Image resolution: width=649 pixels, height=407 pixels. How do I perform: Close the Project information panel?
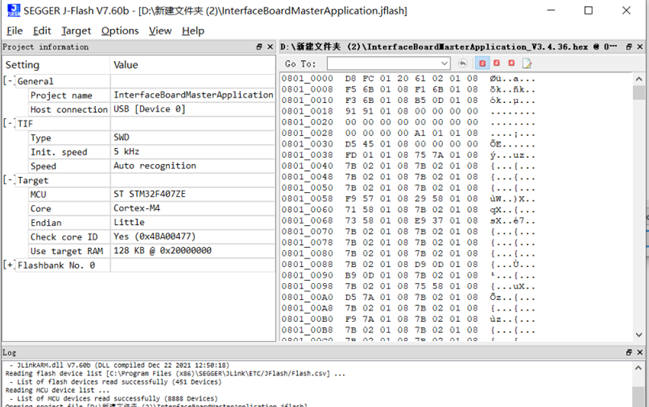[x=270, y=47]
